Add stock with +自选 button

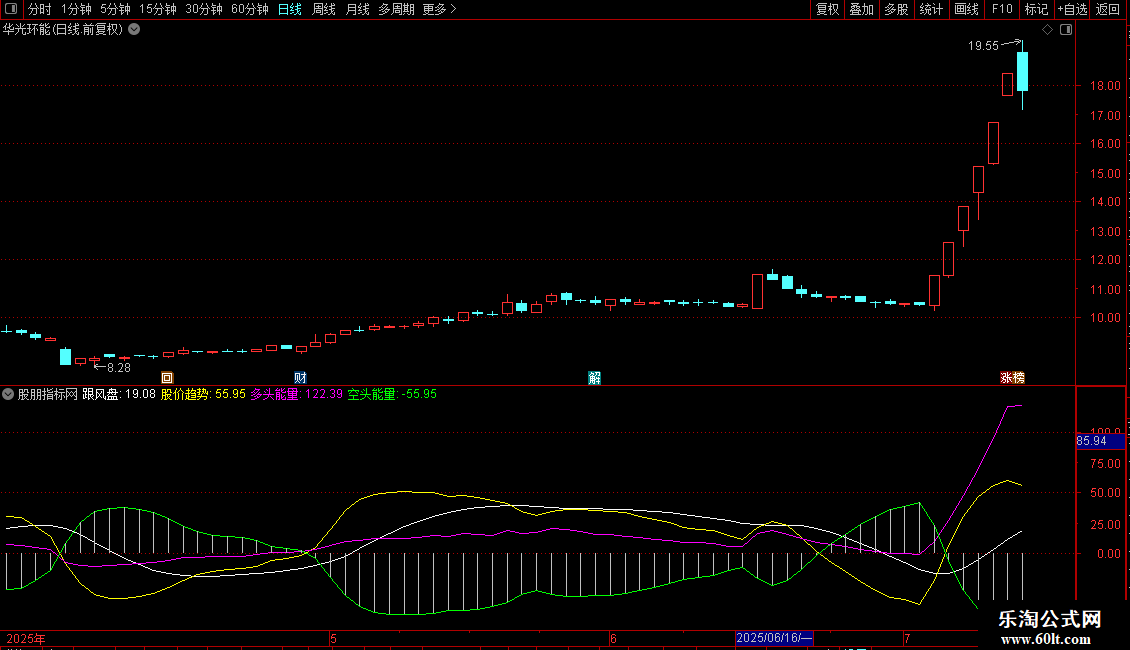click(1070, 9)
